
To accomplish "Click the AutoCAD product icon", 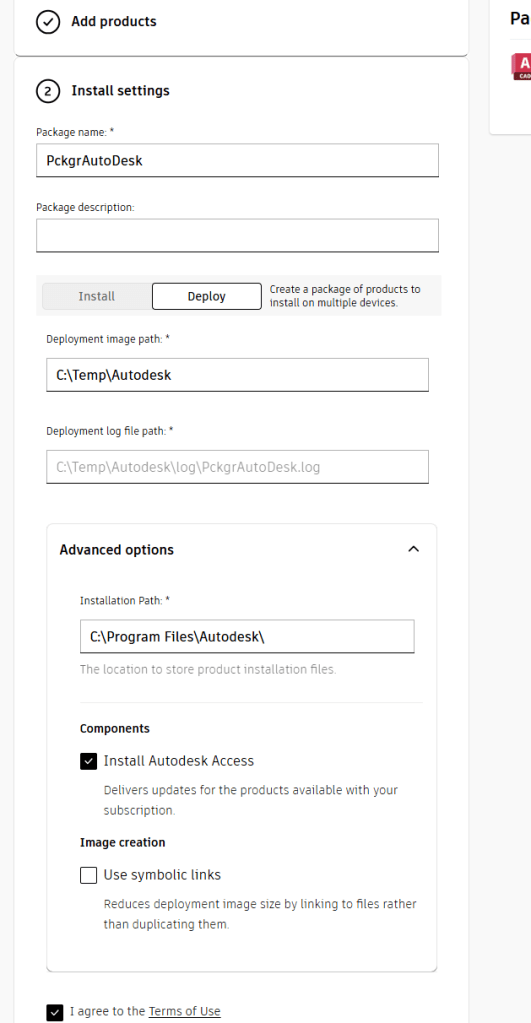I will click(522, 67).
